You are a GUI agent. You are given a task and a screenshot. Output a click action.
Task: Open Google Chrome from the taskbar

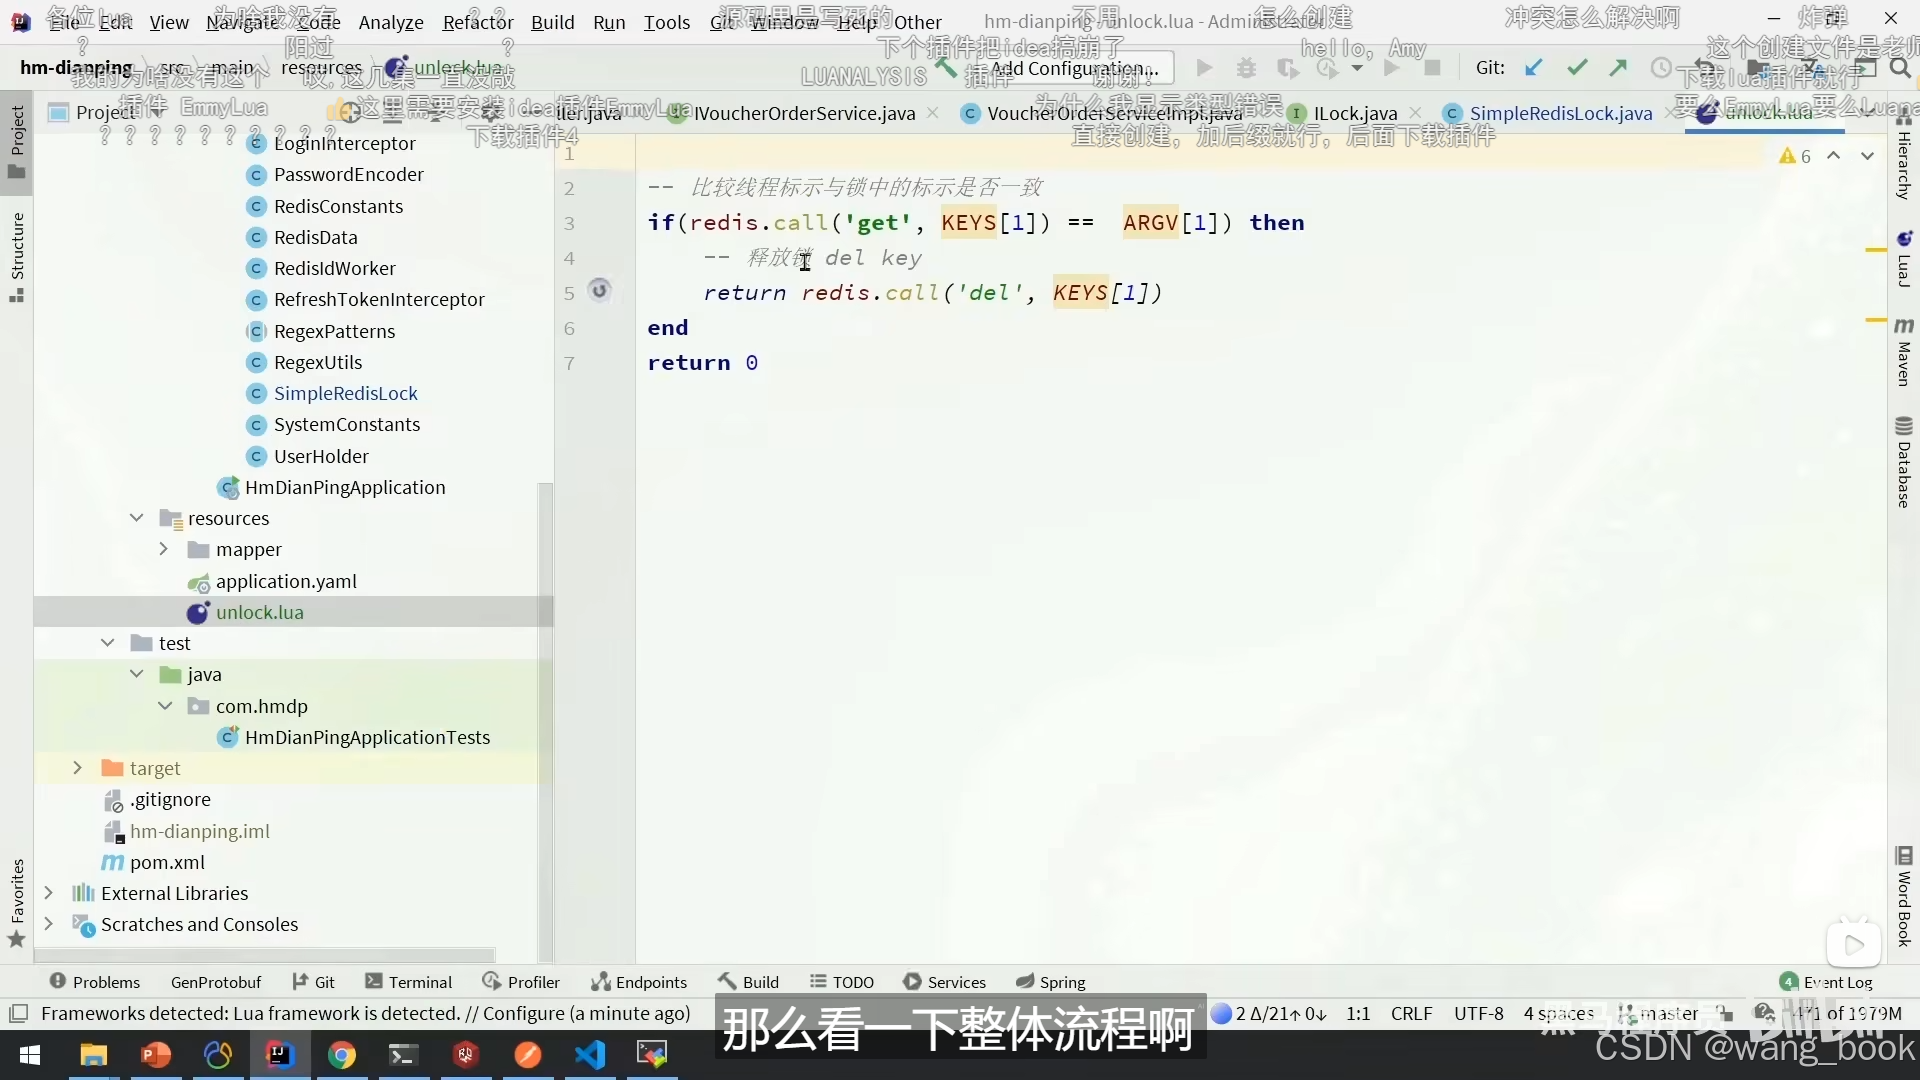342,1055
